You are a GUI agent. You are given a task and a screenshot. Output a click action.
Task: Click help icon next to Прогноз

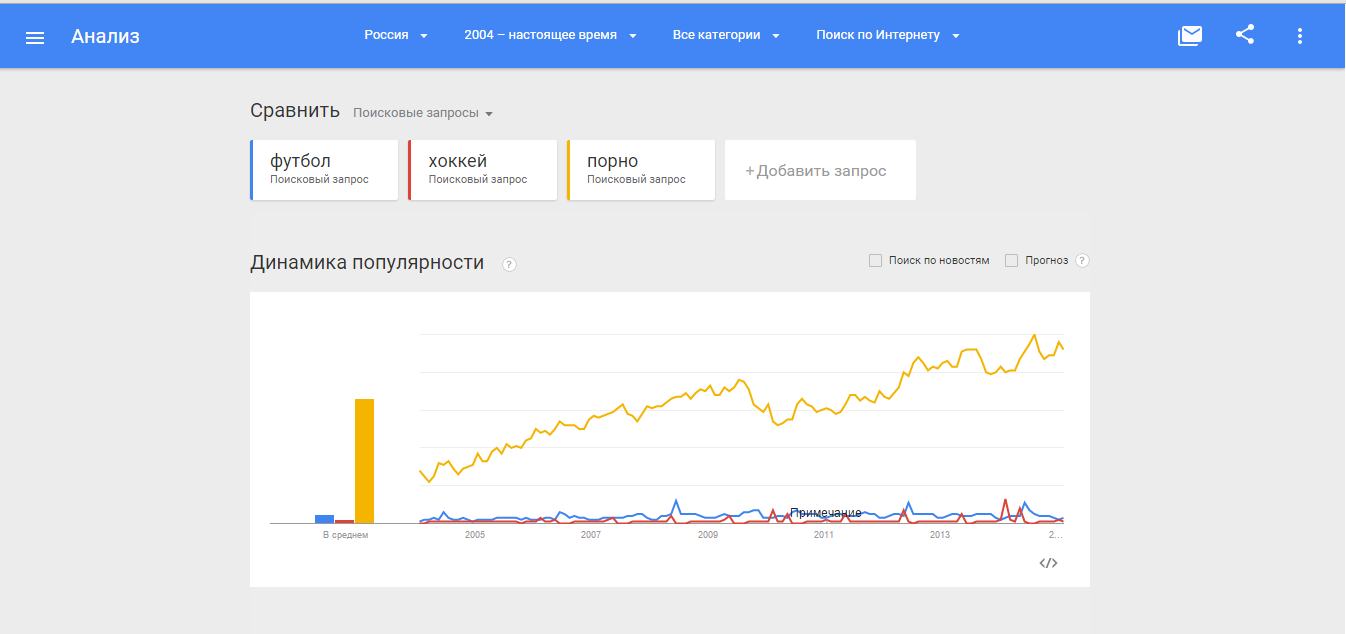tap(1082, 261)
